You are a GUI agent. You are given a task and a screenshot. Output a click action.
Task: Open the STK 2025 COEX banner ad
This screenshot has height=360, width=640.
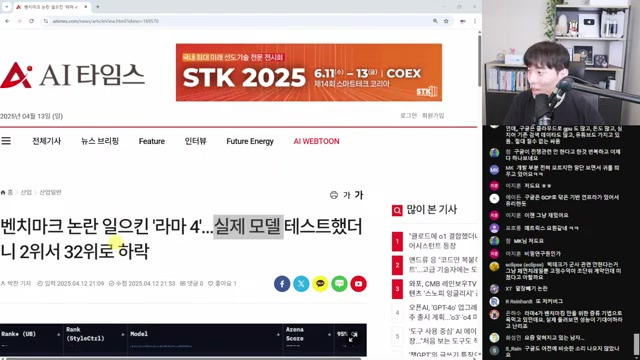[x=309, y=72]
